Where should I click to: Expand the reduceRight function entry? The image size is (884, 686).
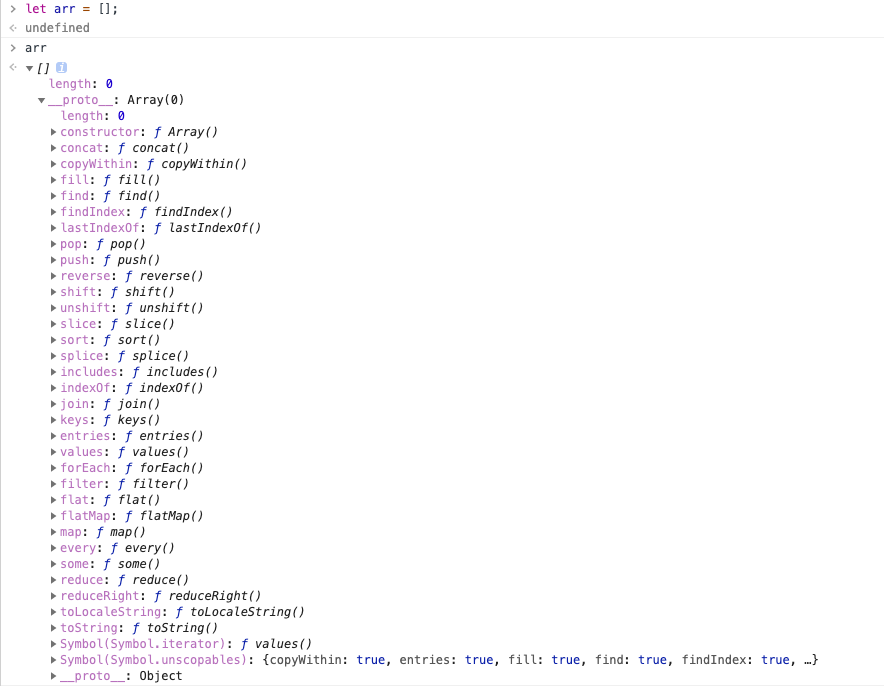[x=54, y=596]
